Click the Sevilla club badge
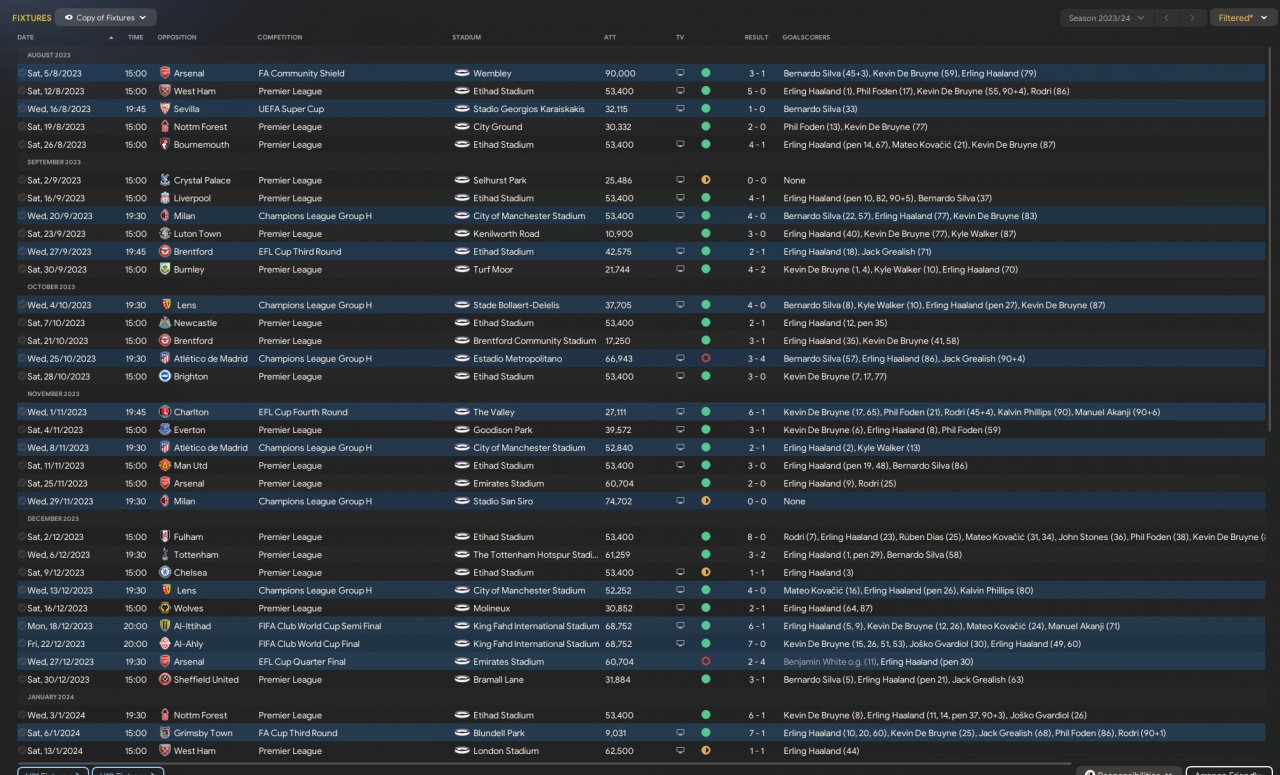Image resolution: width=1280 pixels, height=775 pixels. [x=165, y=109]
